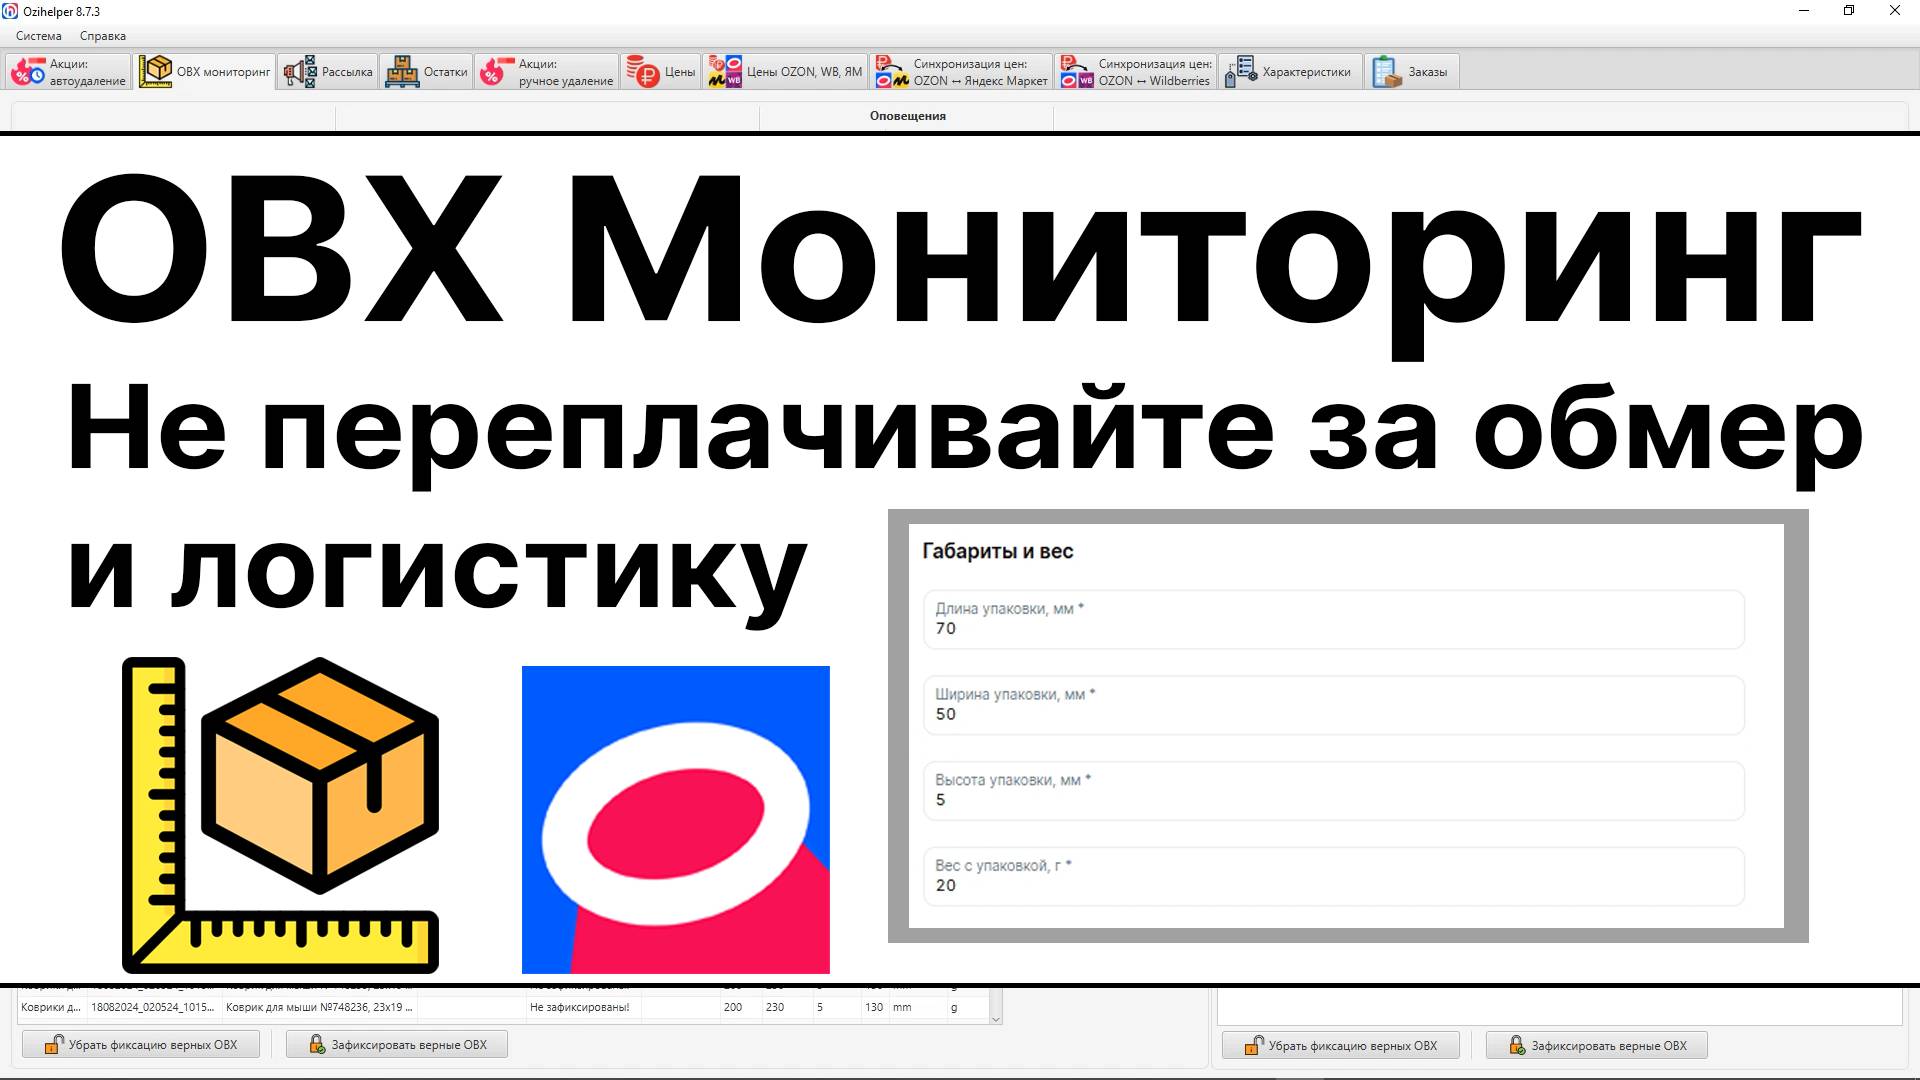
Task: Open Цены ruble coins icon
Action: 642,72
